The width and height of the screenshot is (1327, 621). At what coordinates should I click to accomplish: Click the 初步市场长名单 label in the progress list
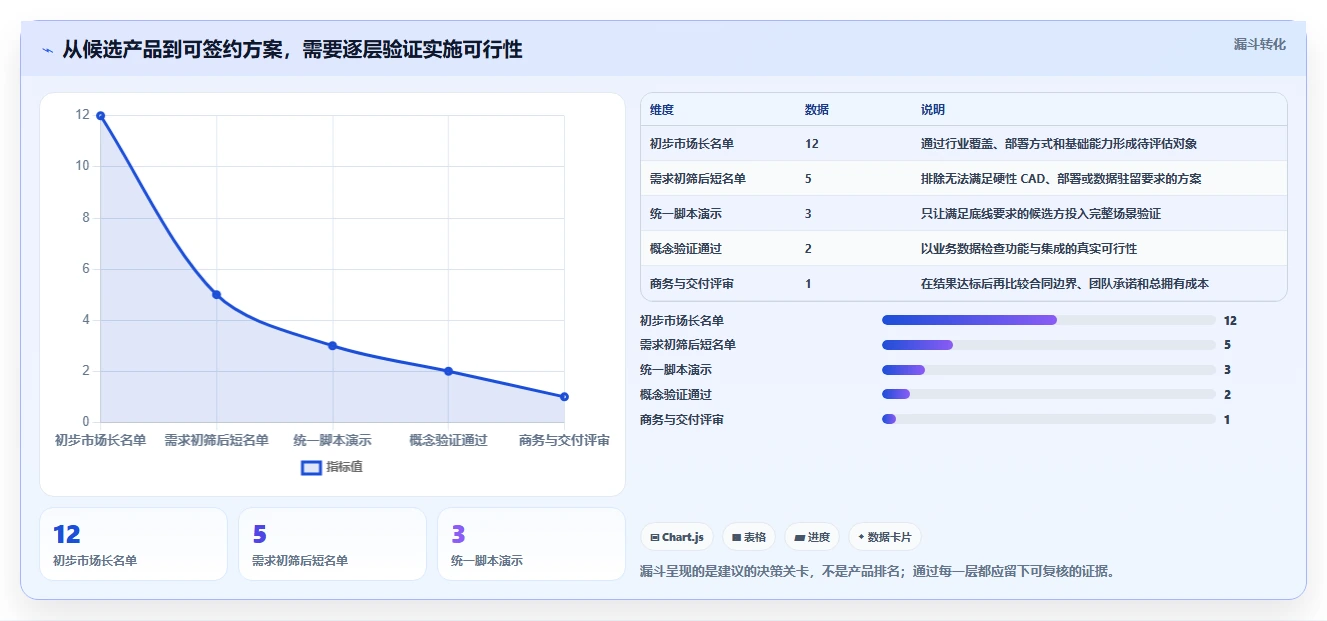click(x=682, y=321)
